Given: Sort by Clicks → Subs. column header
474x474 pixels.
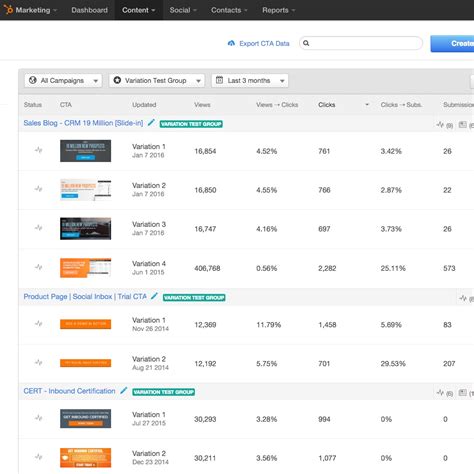Looking at the screenshot, I should 401,105.
